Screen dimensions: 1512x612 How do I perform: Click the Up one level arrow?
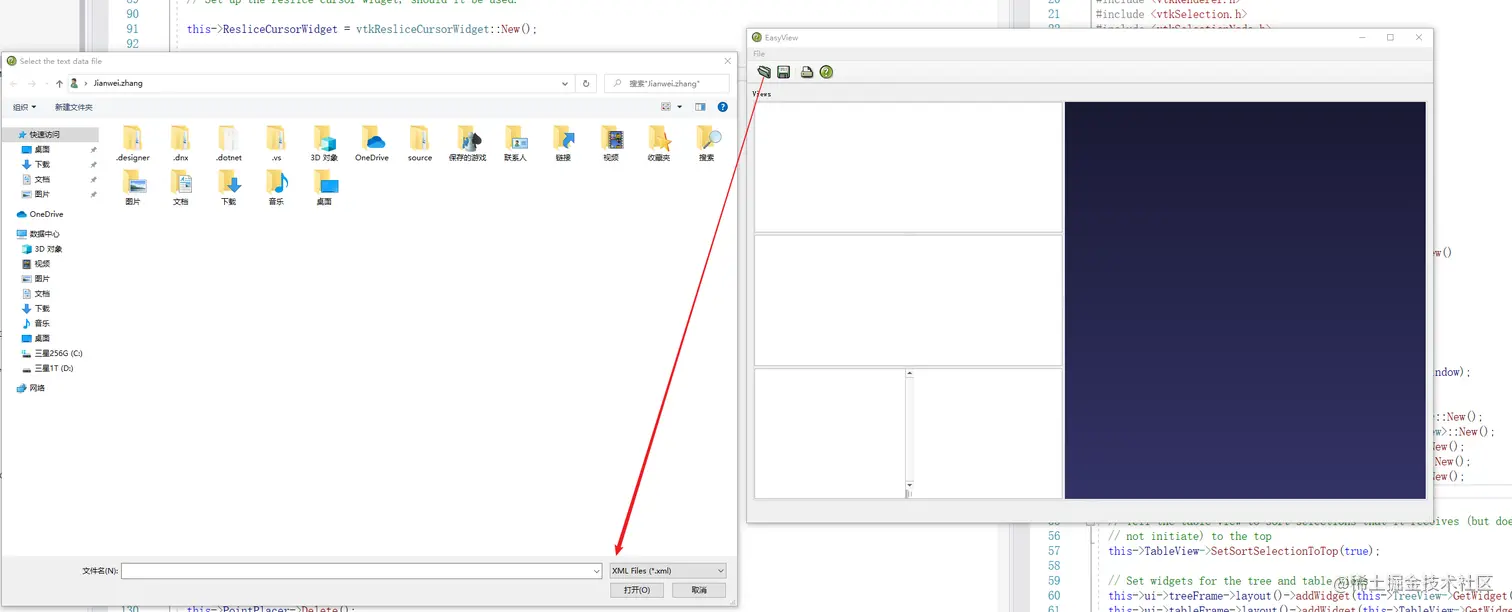60,84
